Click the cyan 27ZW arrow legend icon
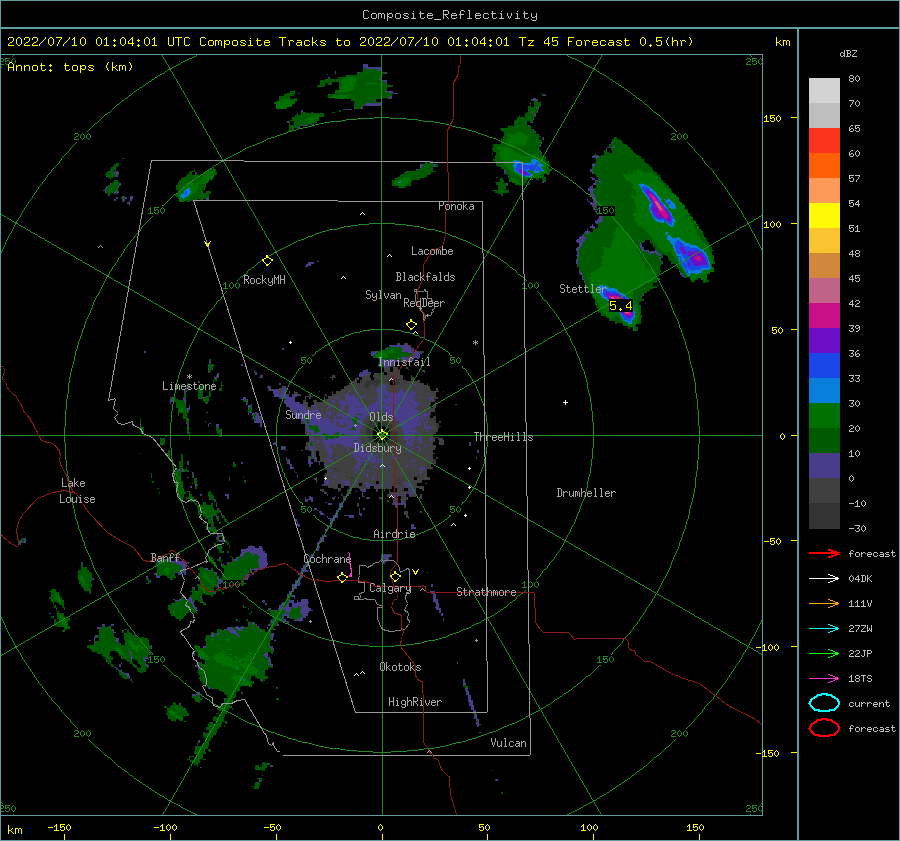The image size is (900, 841). 824,629
